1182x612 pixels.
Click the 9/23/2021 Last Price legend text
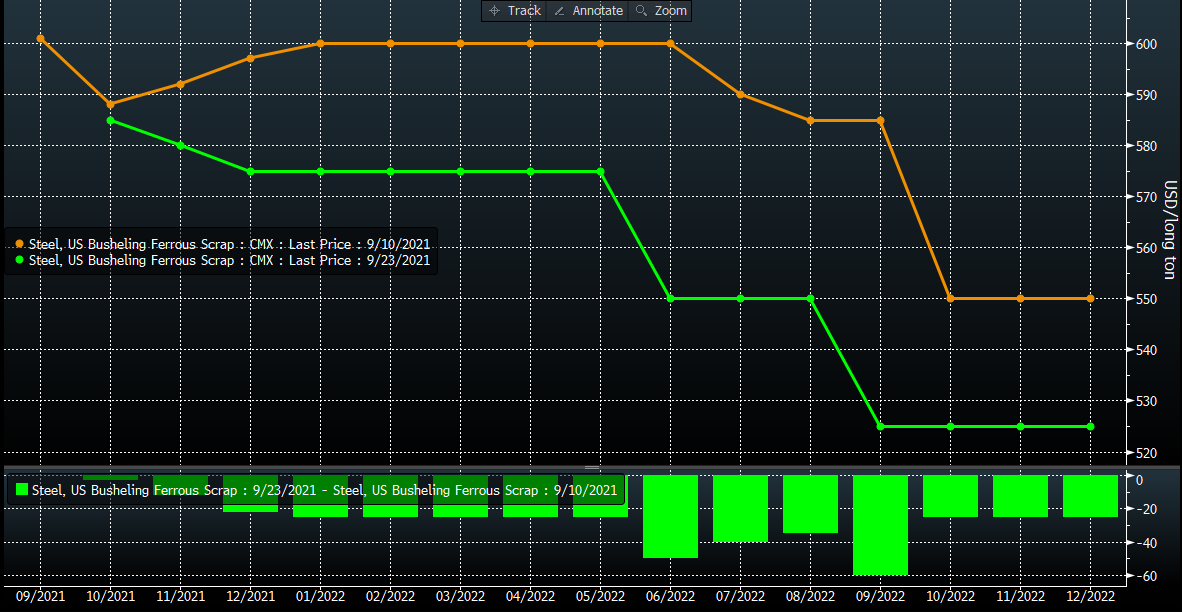point(230,260)
